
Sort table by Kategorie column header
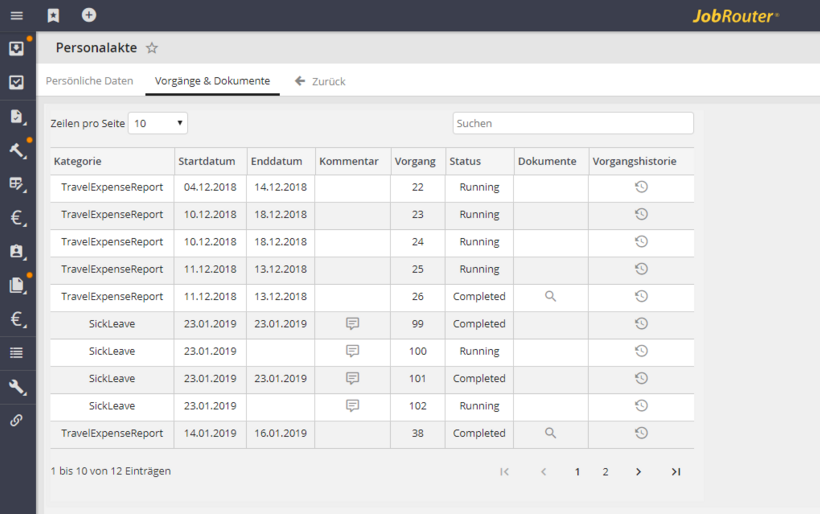(x=78, y=161)
